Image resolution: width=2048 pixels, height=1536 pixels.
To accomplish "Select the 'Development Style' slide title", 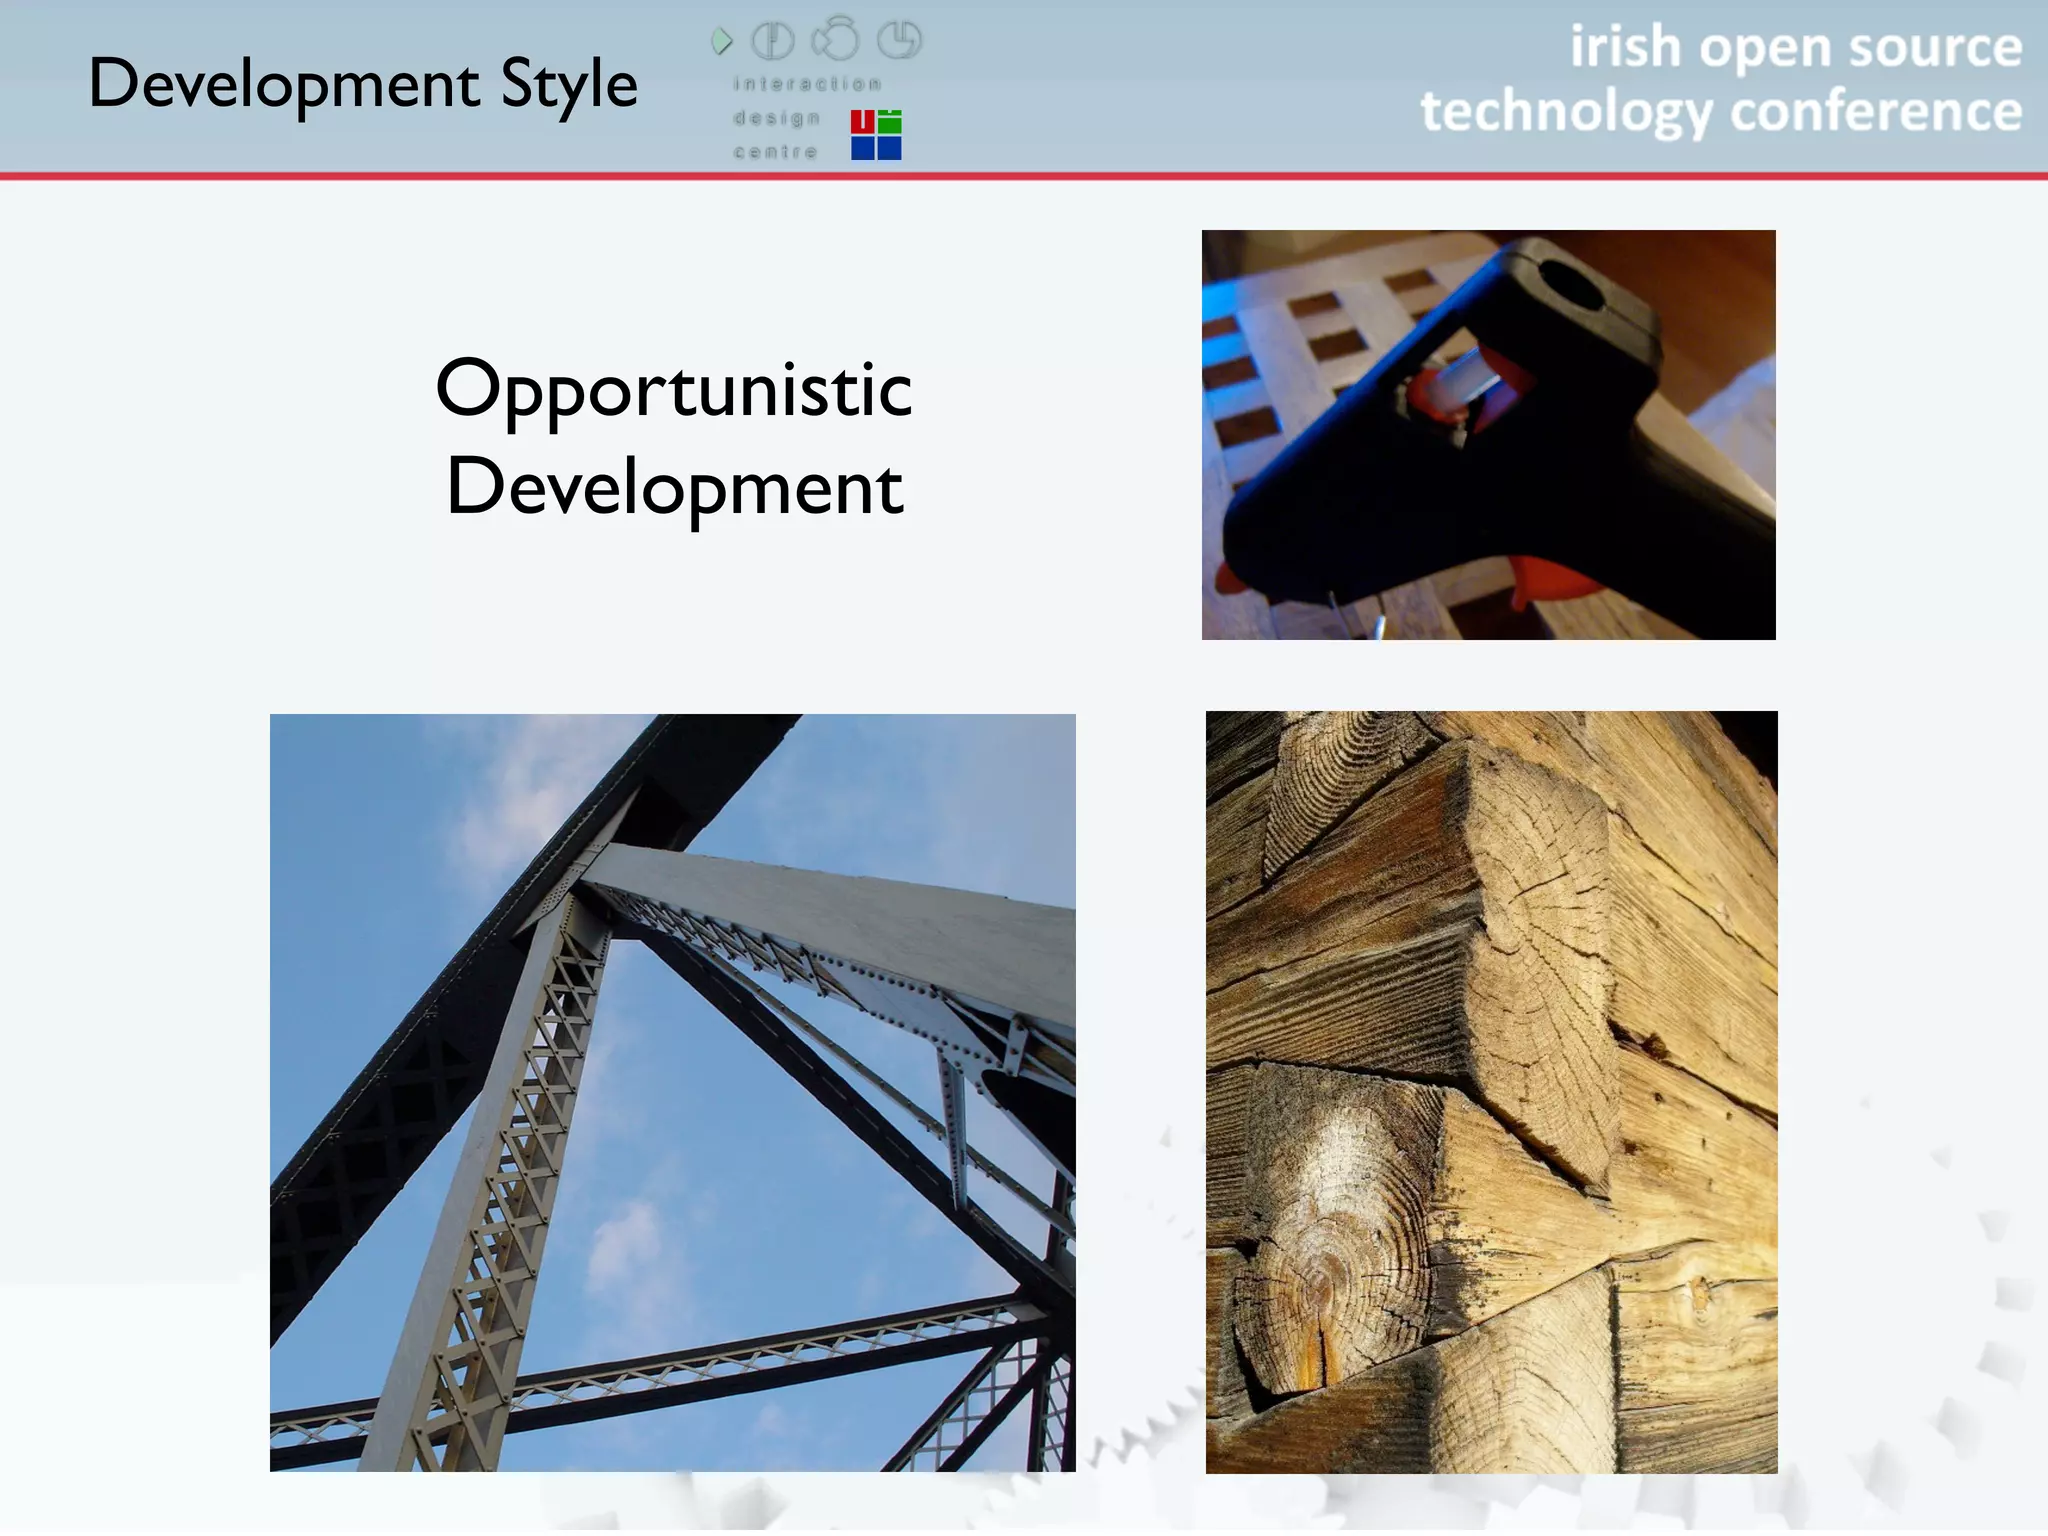I will (x=363, y=84).
